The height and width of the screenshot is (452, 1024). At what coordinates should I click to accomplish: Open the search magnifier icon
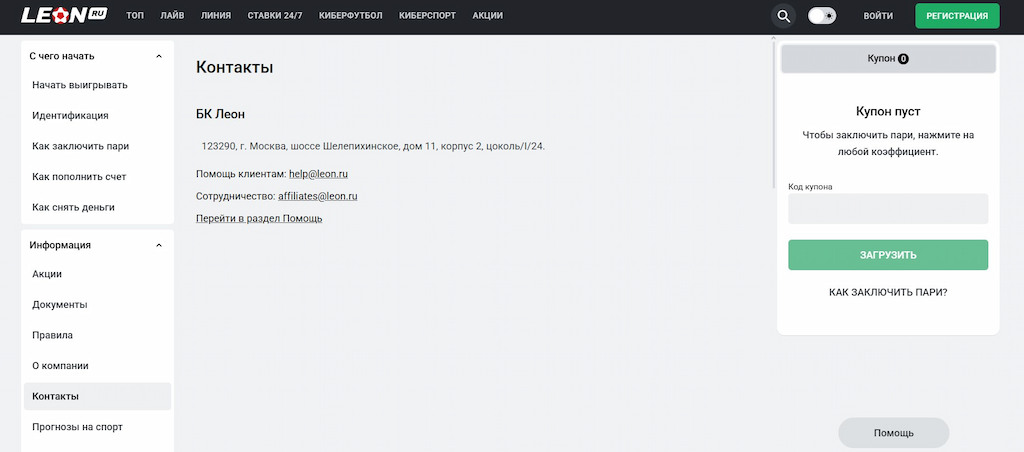pos(783,16)
